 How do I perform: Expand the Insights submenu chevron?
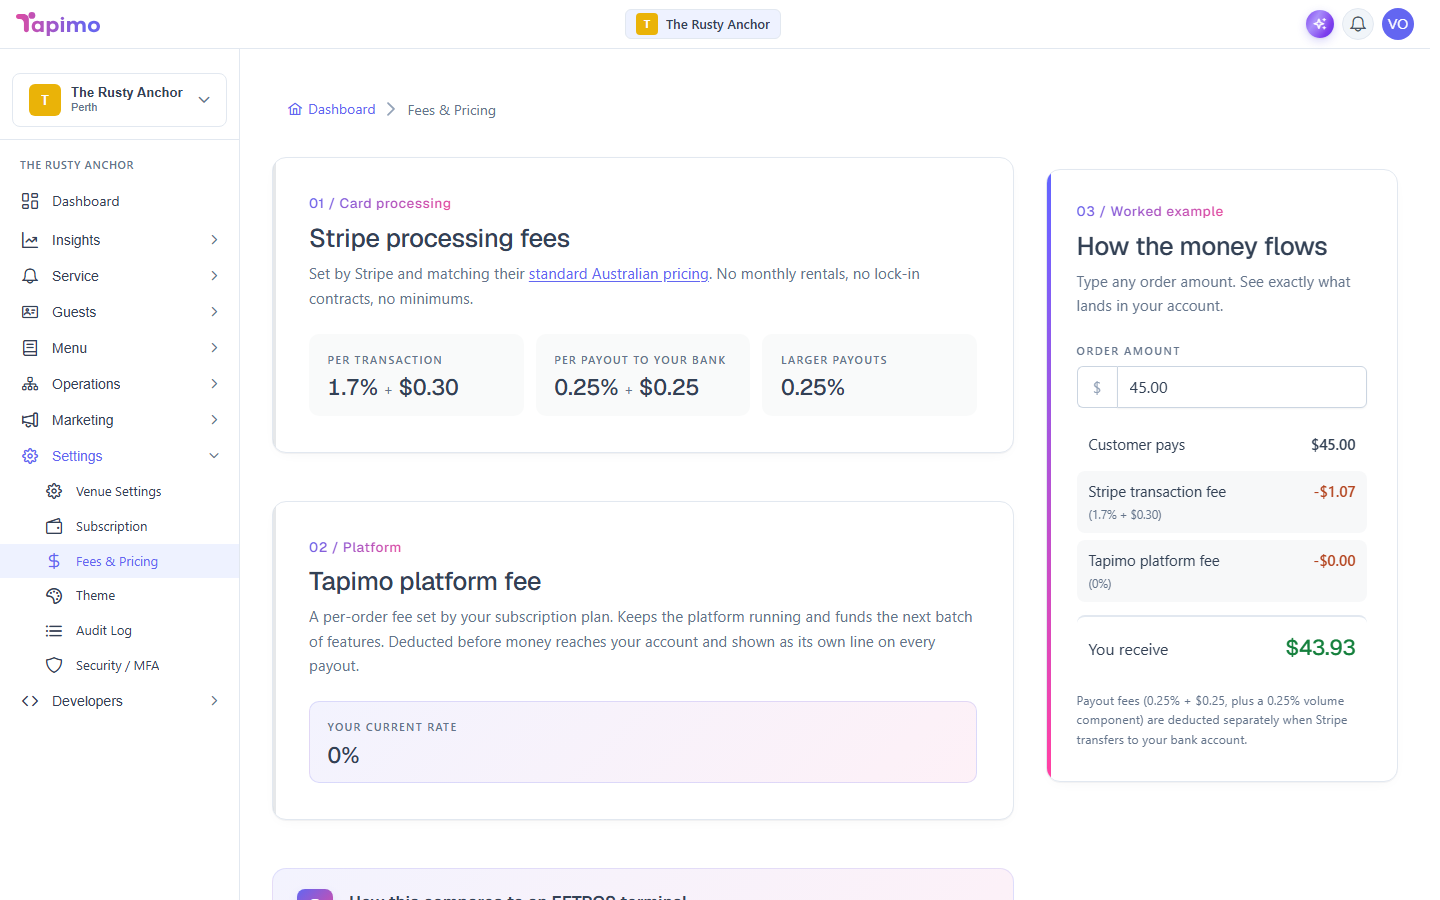pos(214,240)
